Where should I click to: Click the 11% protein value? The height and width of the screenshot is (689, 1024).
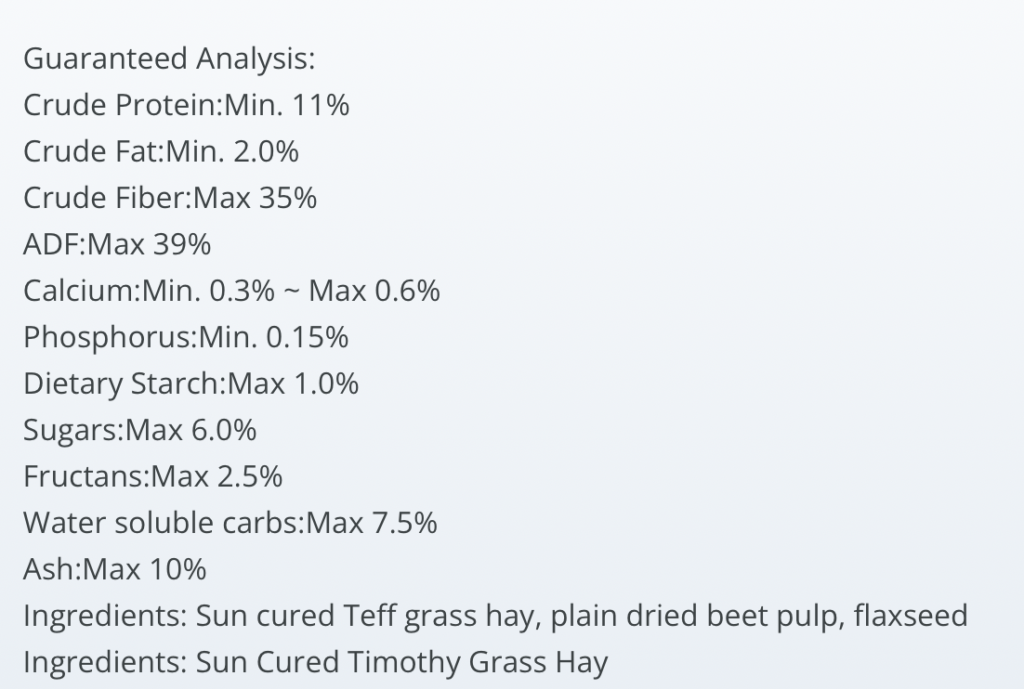point(321,105)
